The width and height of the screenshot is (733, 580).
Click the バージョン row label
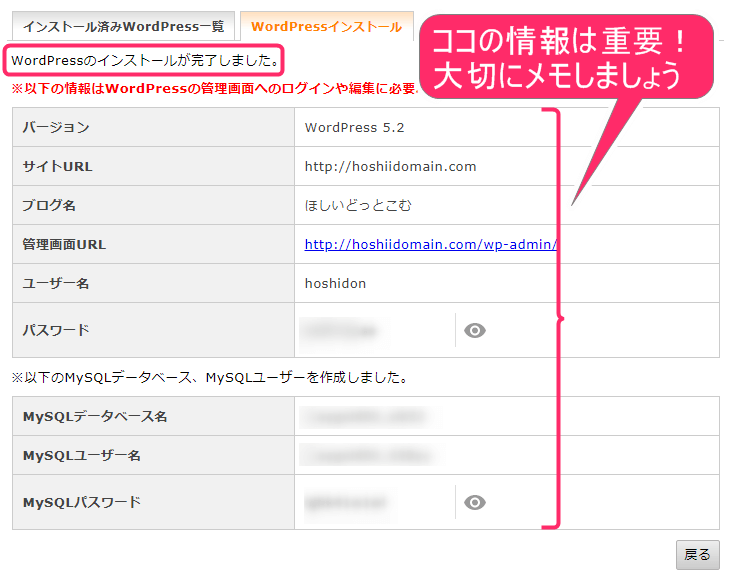(x=56, y=128)
